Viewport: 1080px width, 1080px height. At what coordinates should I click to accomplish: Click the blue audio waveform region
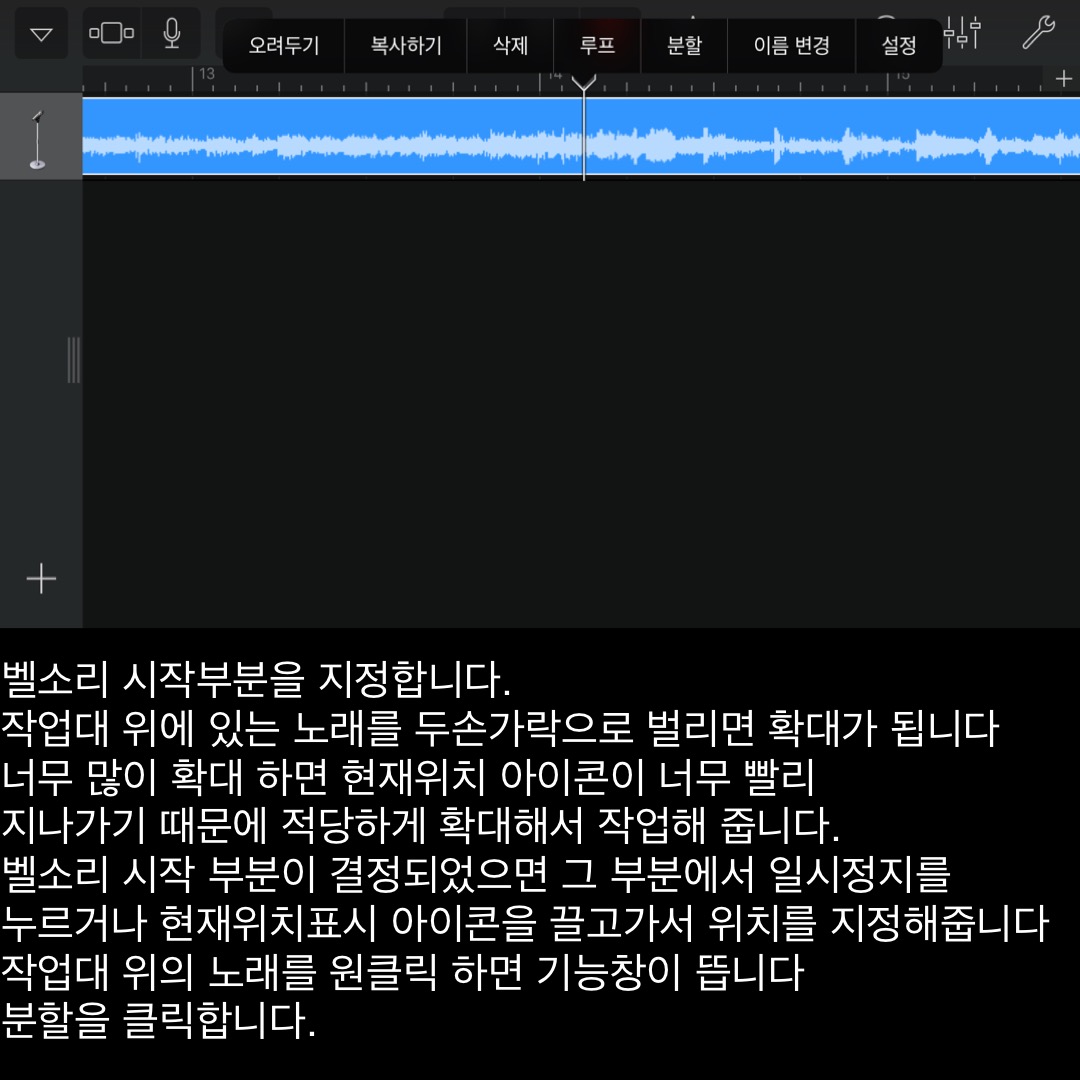tap(330, 138)
